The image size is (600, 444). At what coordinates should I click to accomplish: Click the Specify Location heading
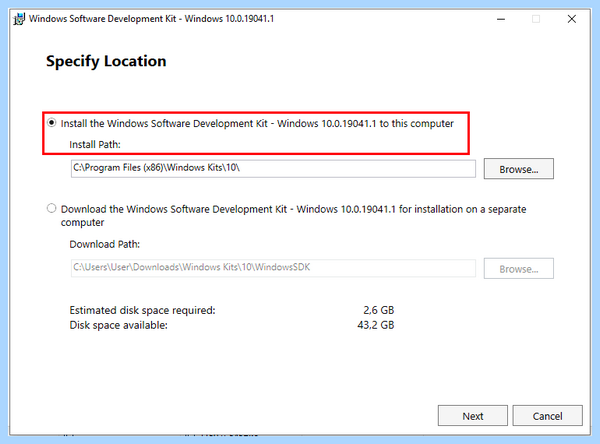click(106, 61)
